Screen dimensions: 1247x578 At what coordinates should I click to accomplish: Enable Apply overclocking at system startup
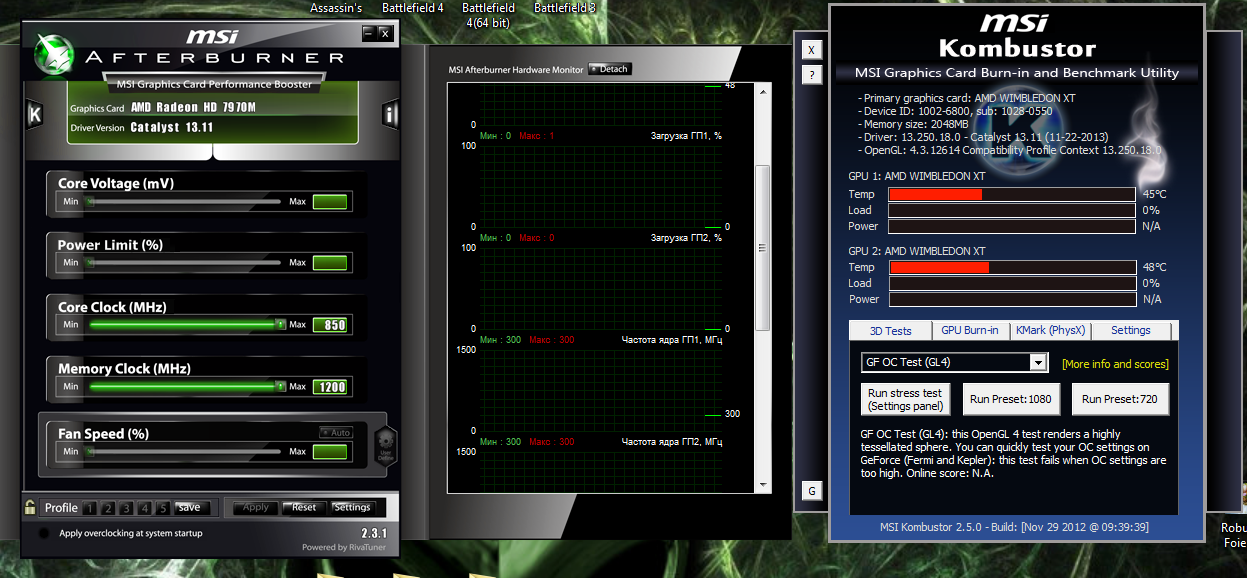click(43, 534)
